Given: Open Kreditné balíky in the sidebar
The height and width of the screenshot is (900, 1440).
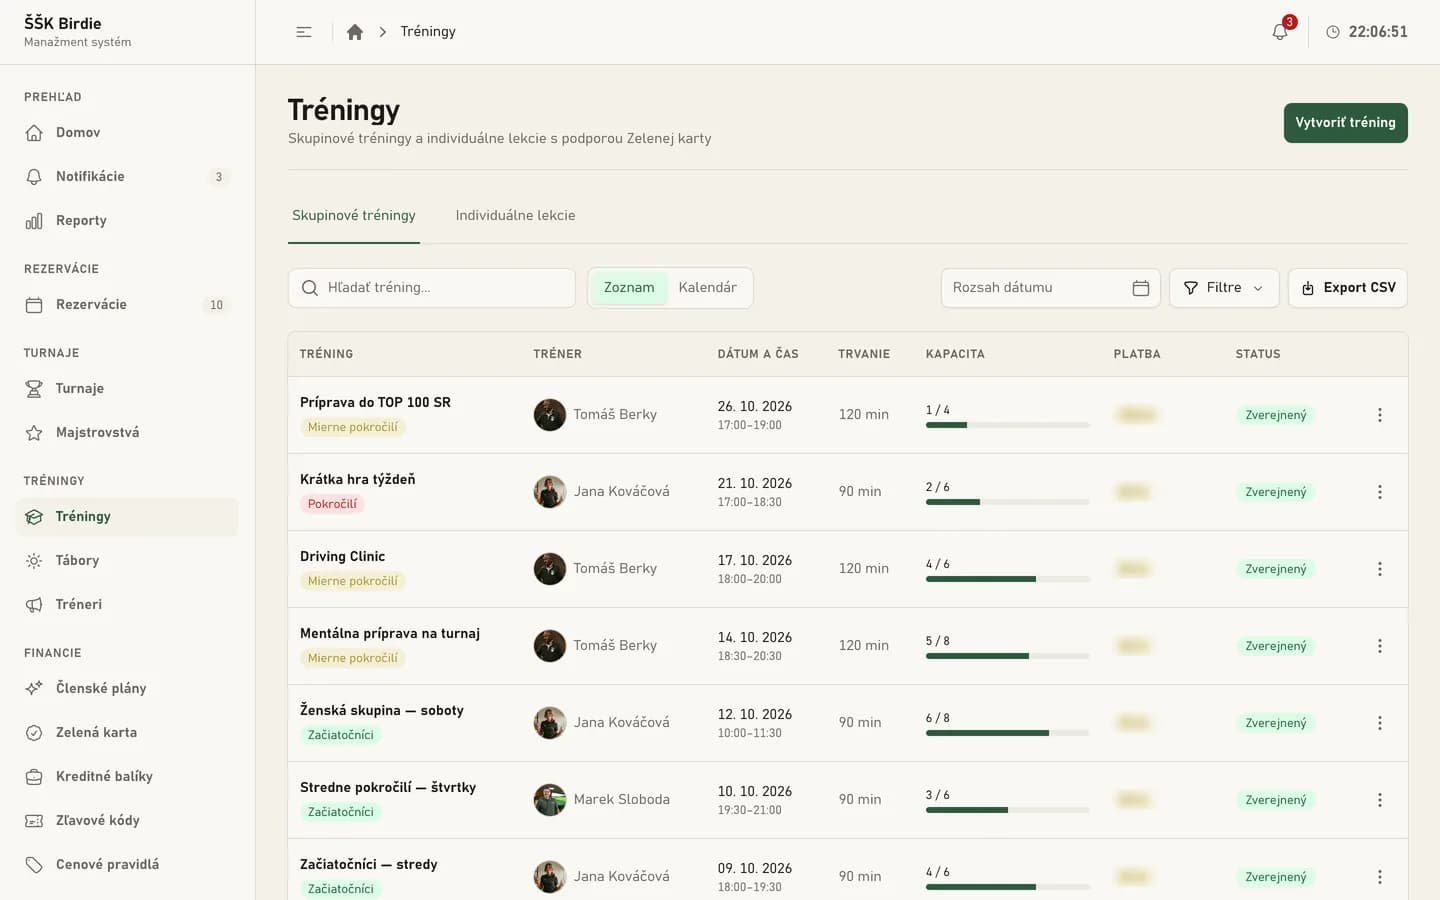Looking at the screenshot, I should coord(127,777).
